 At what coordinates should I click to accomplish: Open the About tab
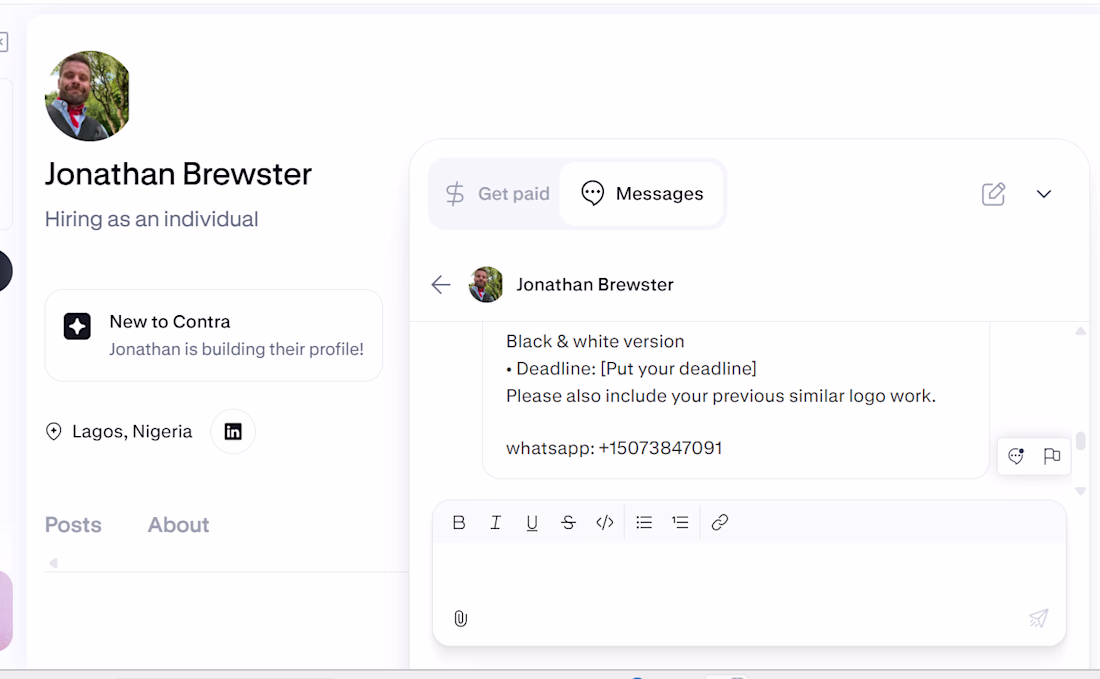click(x=178, y=525)
